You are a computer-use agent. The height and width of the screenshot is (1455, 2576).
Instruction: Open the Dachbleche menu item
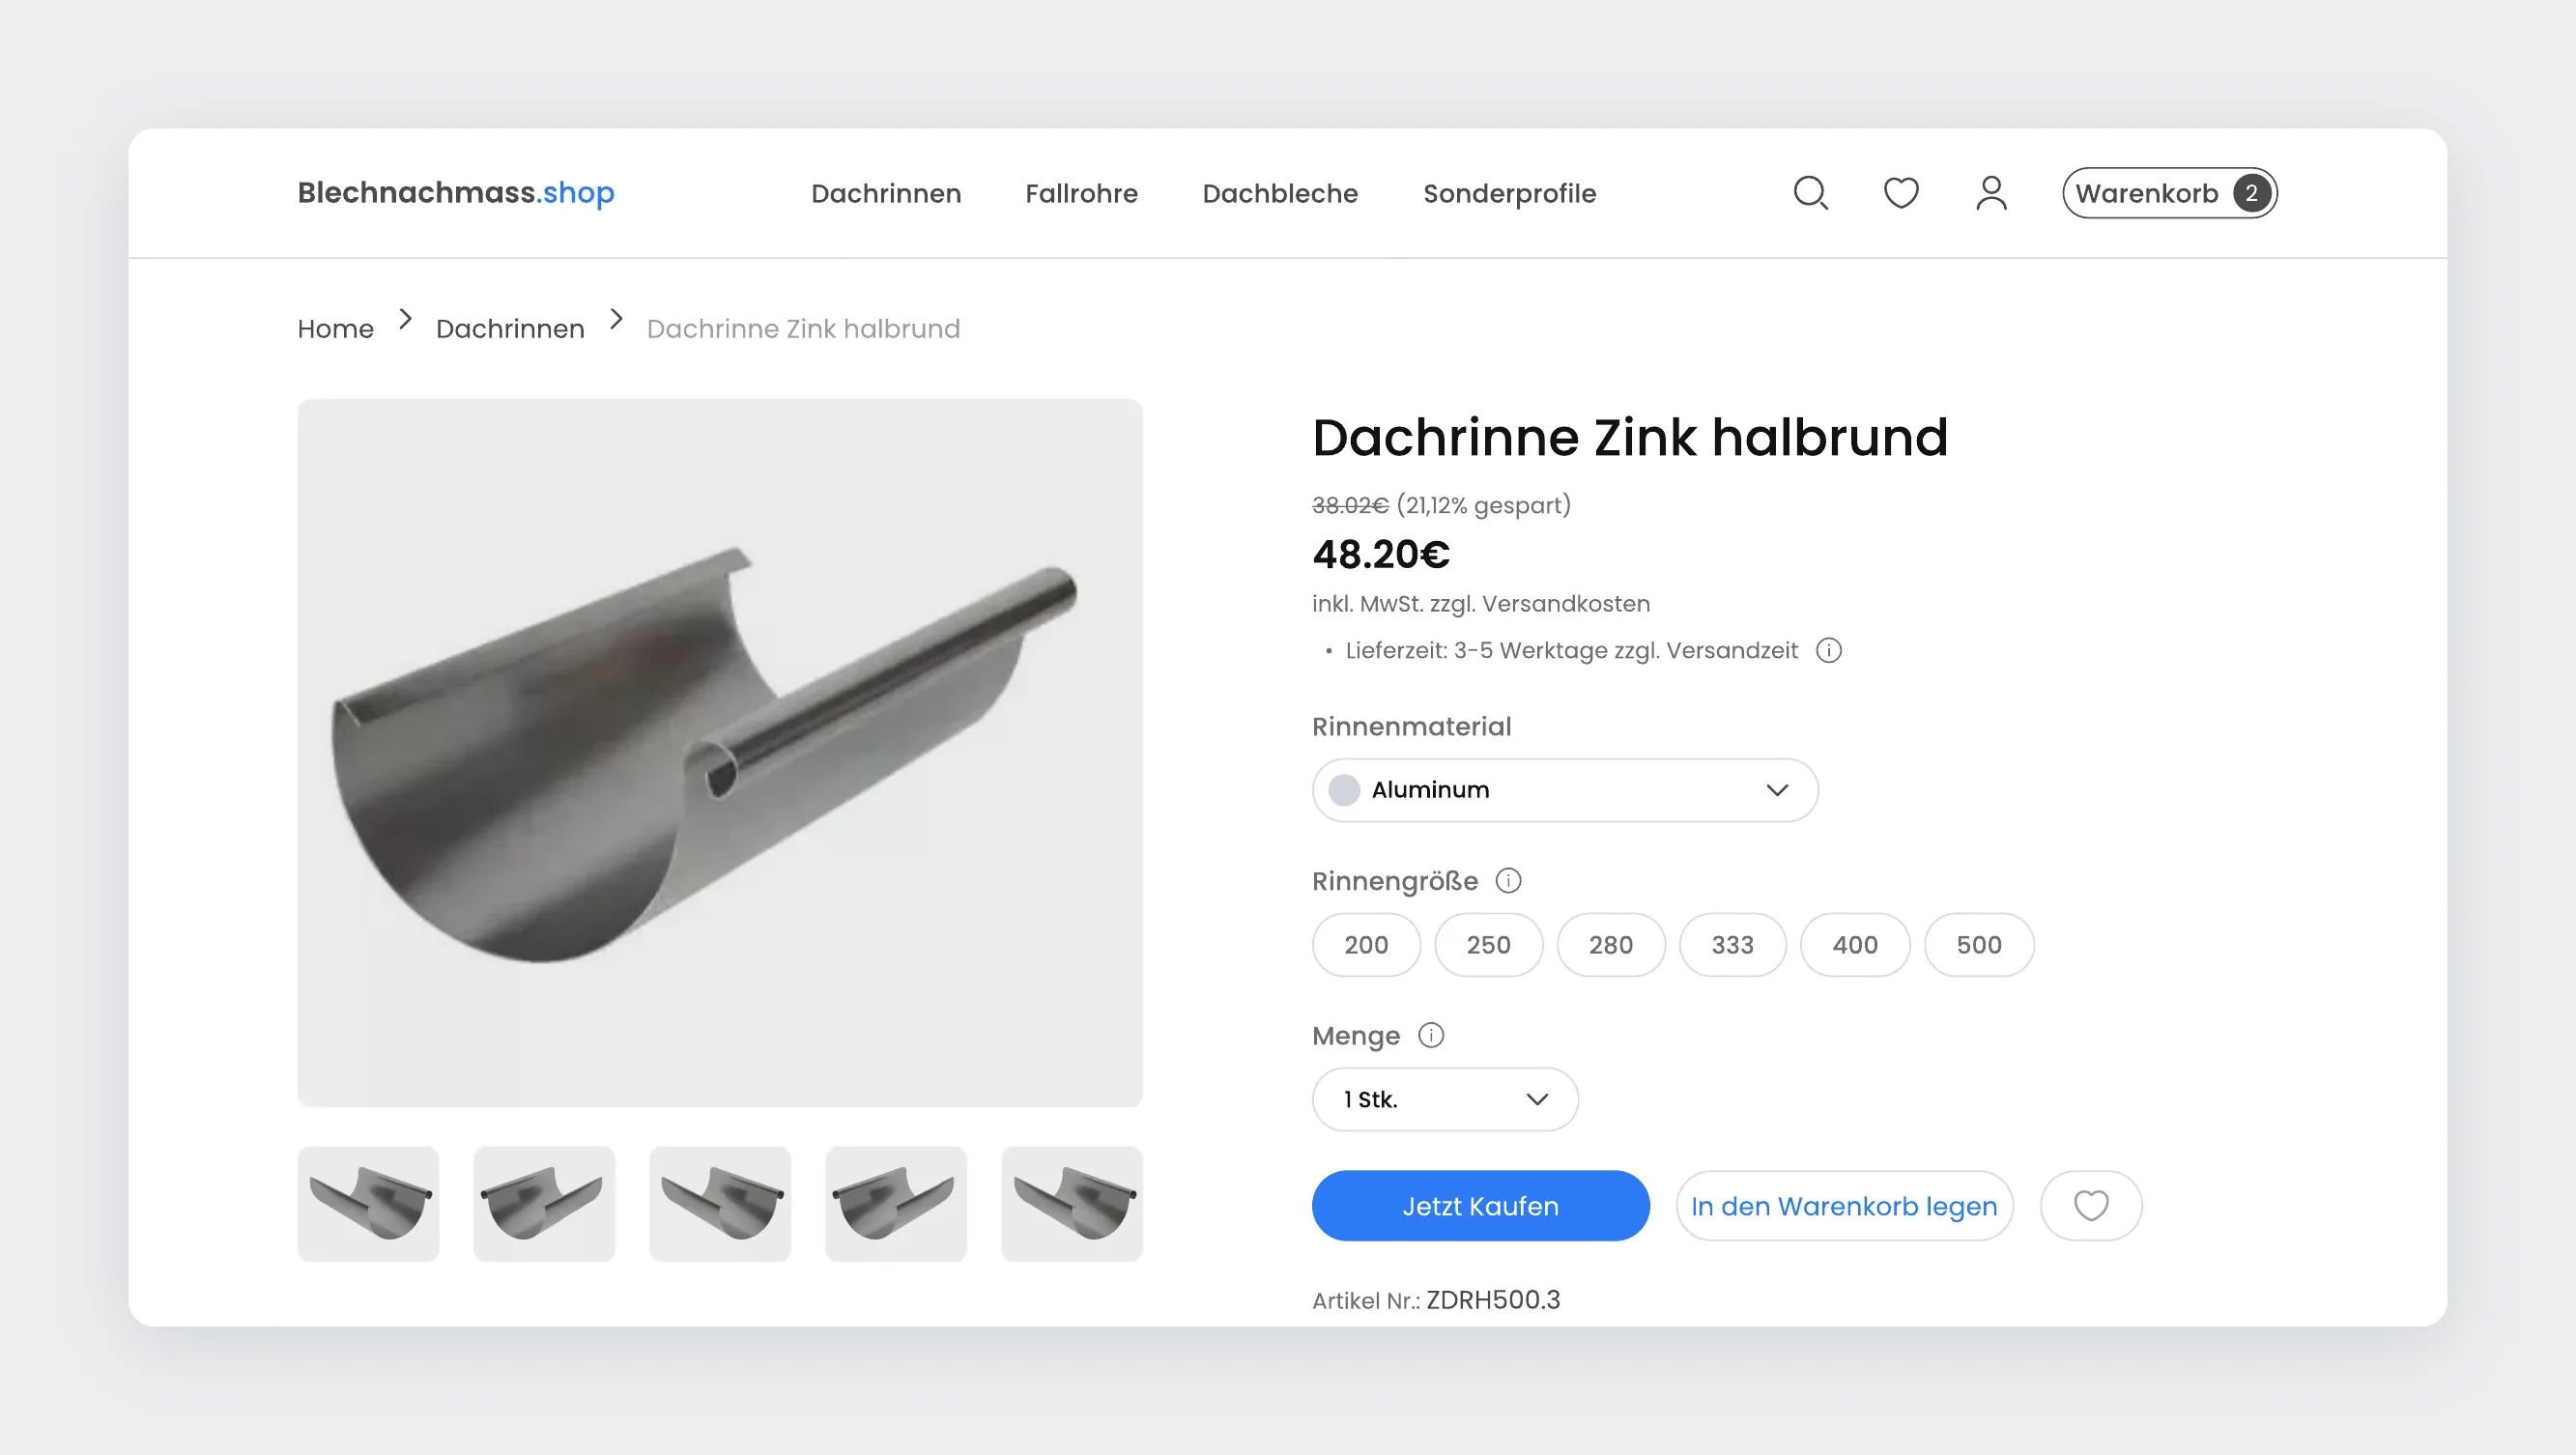pyautogui.click(x=1280, y=193)
